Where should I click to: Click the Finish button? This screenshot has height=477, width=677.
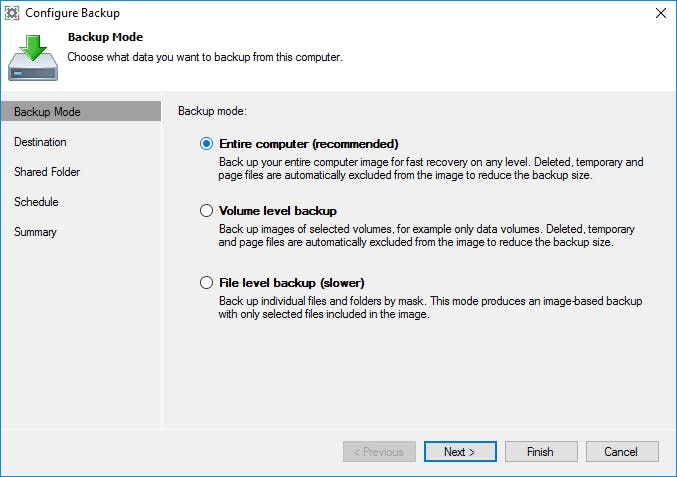point(541,452)
